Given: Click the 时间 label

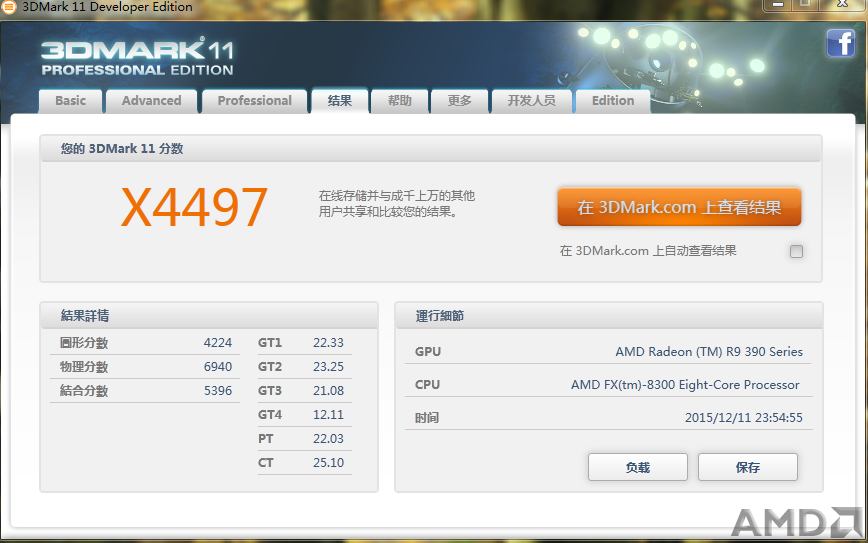Looking at the screenshot, I should (427, 418).
